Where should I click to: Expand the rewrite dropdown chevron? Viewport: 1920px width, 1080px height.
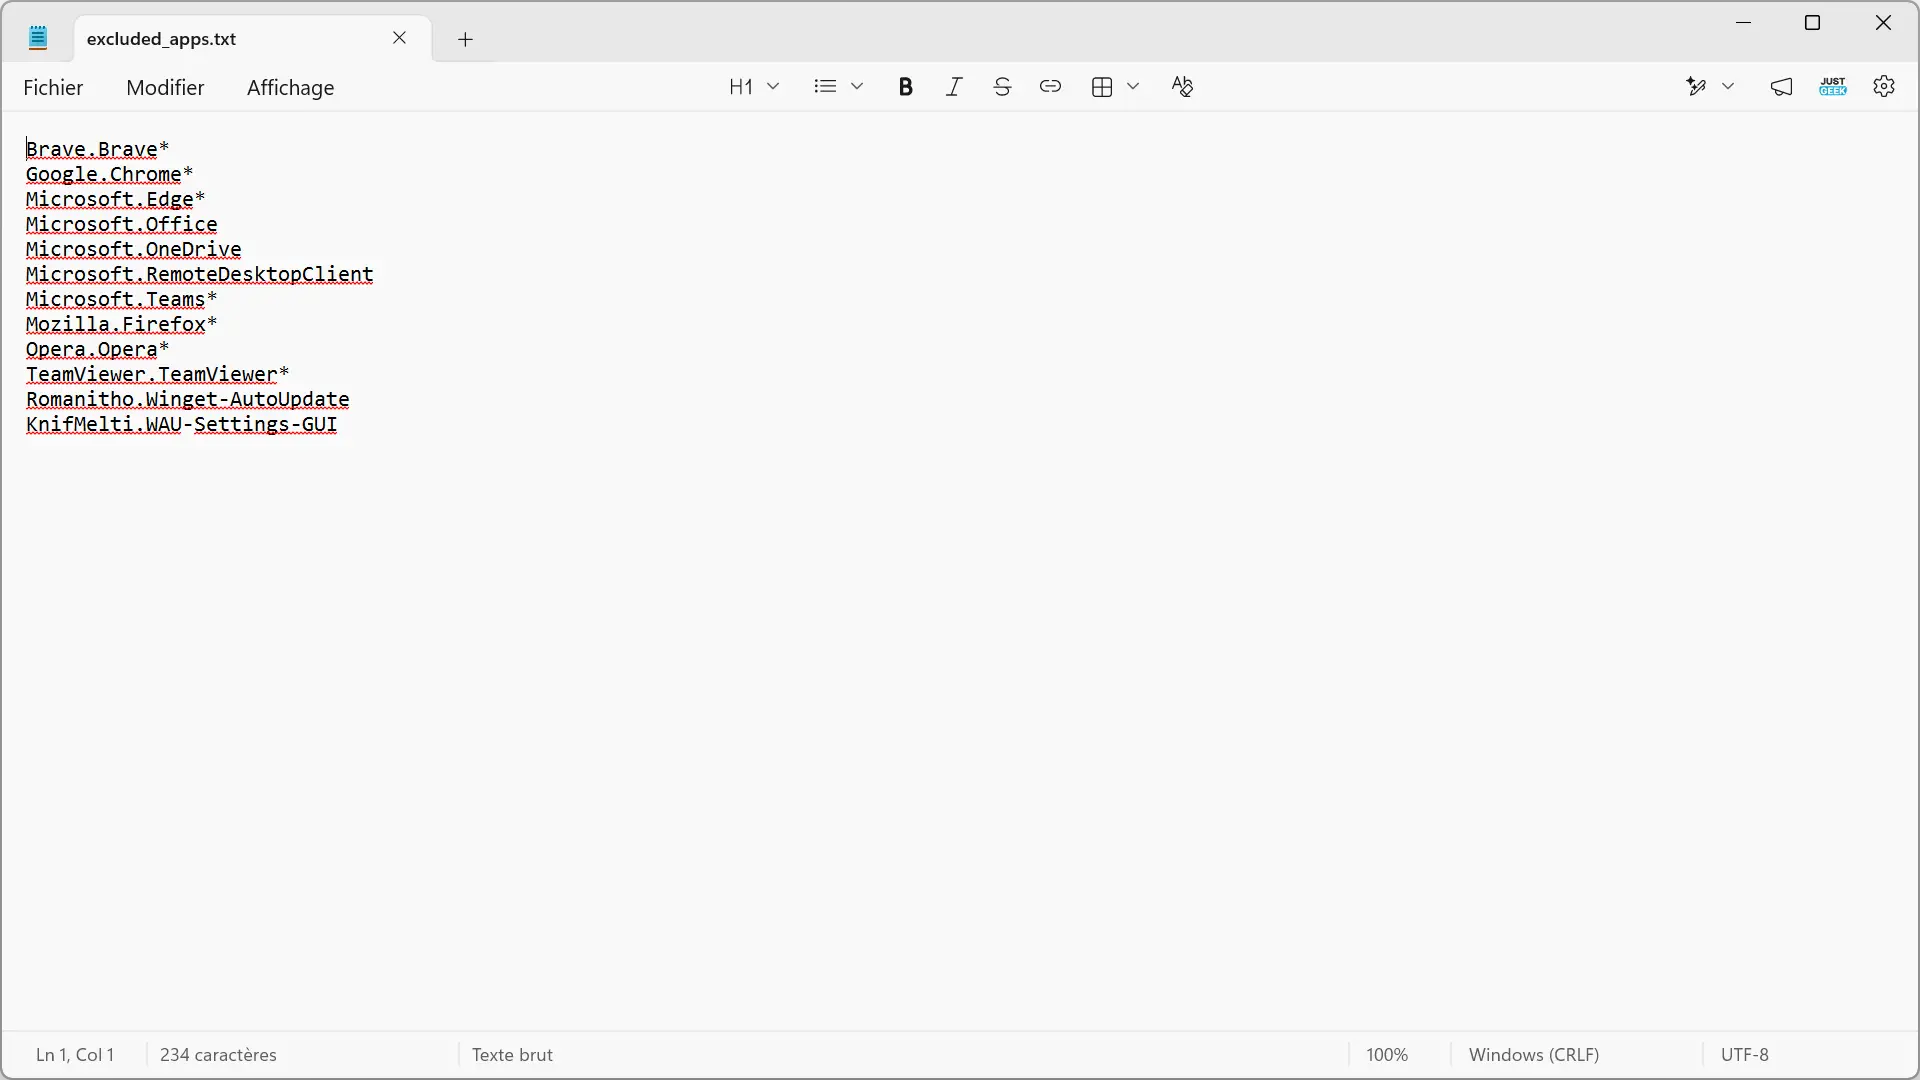1728,87
